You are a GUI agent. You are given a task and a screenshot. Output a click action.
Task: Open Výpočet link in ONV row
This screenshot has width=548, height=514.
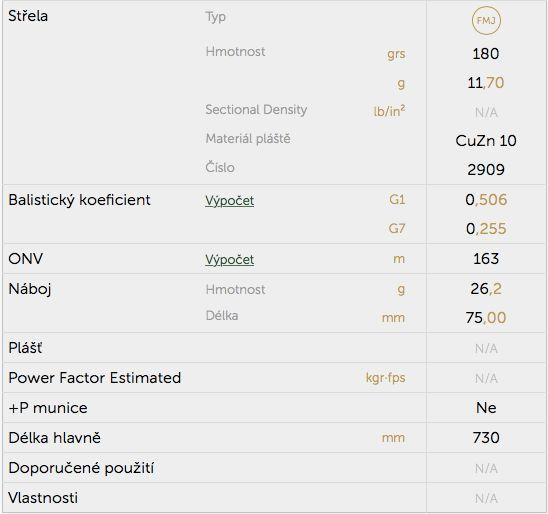[x=230, y=260]
